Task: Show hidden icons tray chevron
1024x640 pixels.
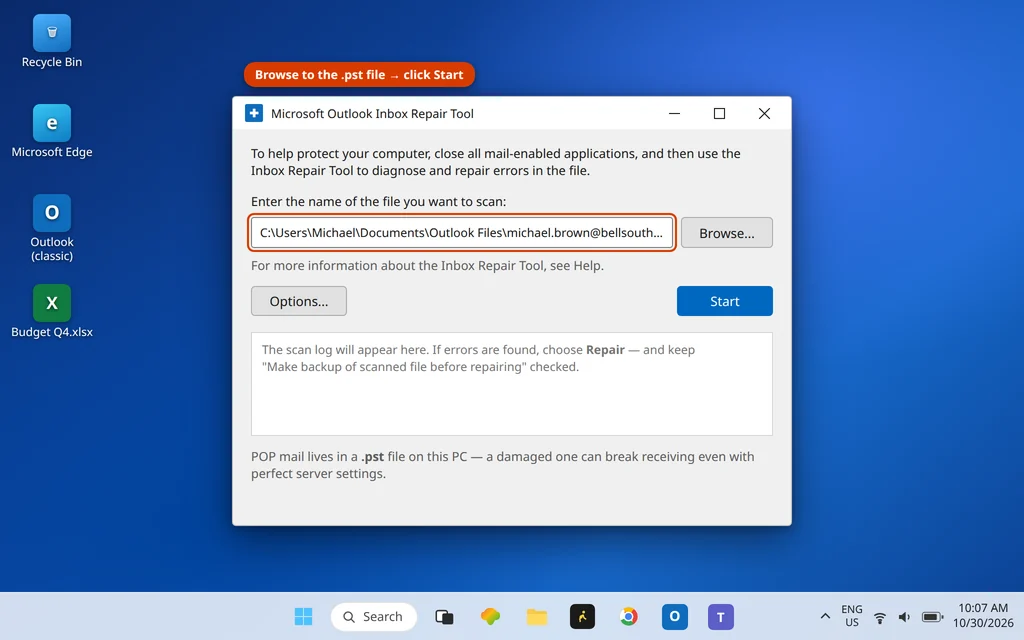Action: 825,616
